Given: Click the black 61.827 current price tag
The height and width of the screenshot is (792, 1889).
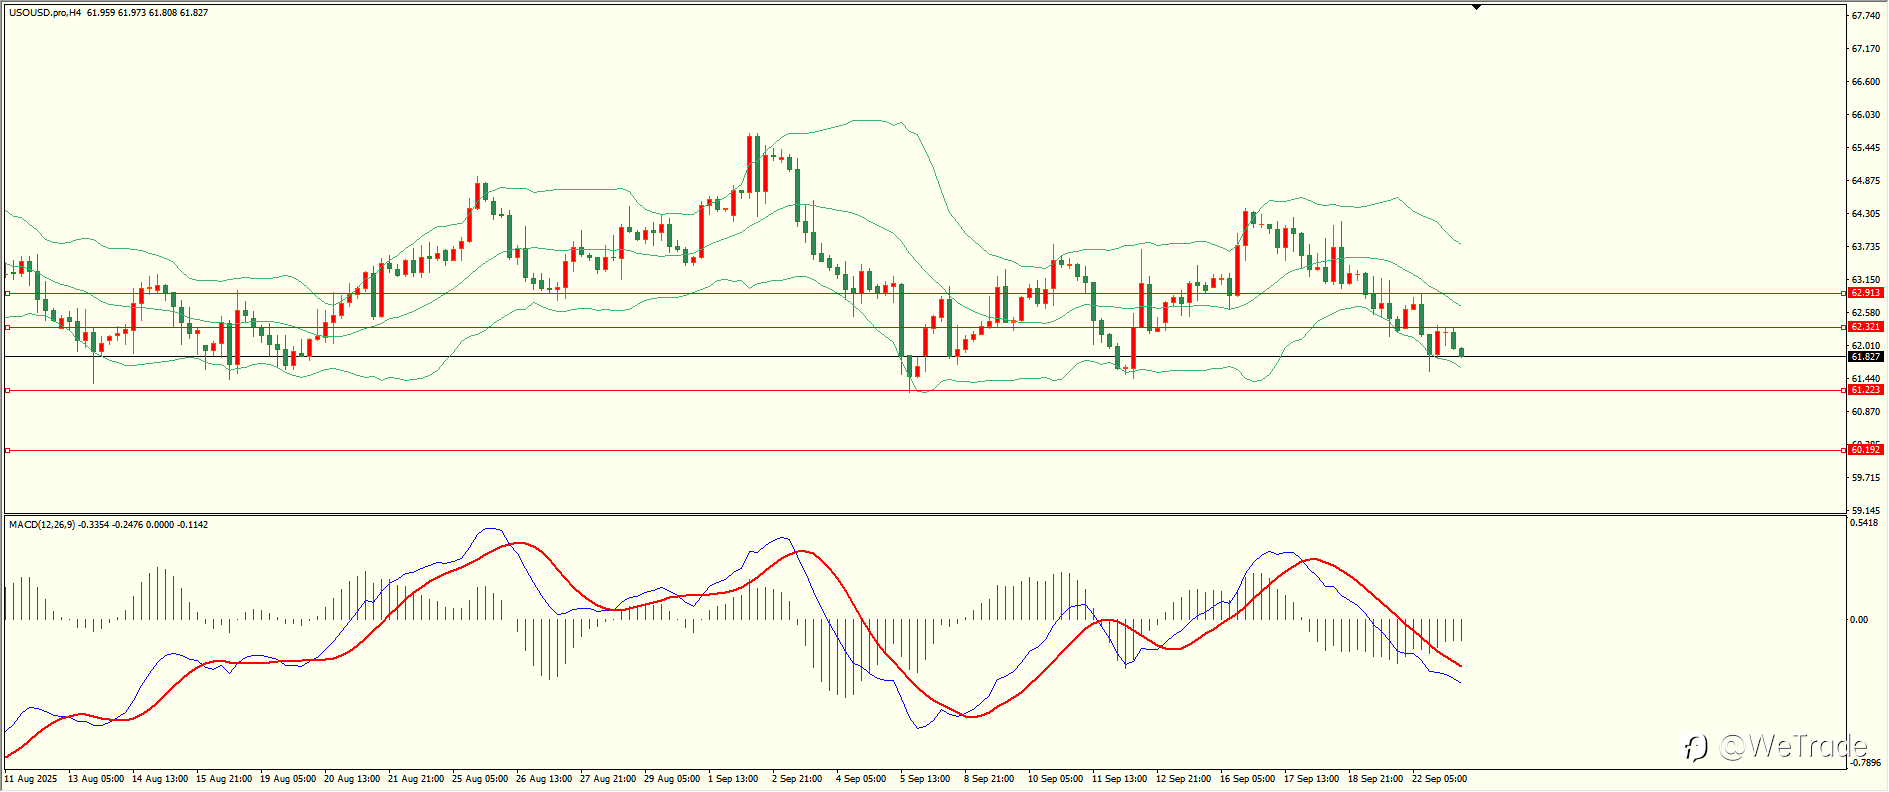Looking at the screenshot, I should tap(1865, 356).
